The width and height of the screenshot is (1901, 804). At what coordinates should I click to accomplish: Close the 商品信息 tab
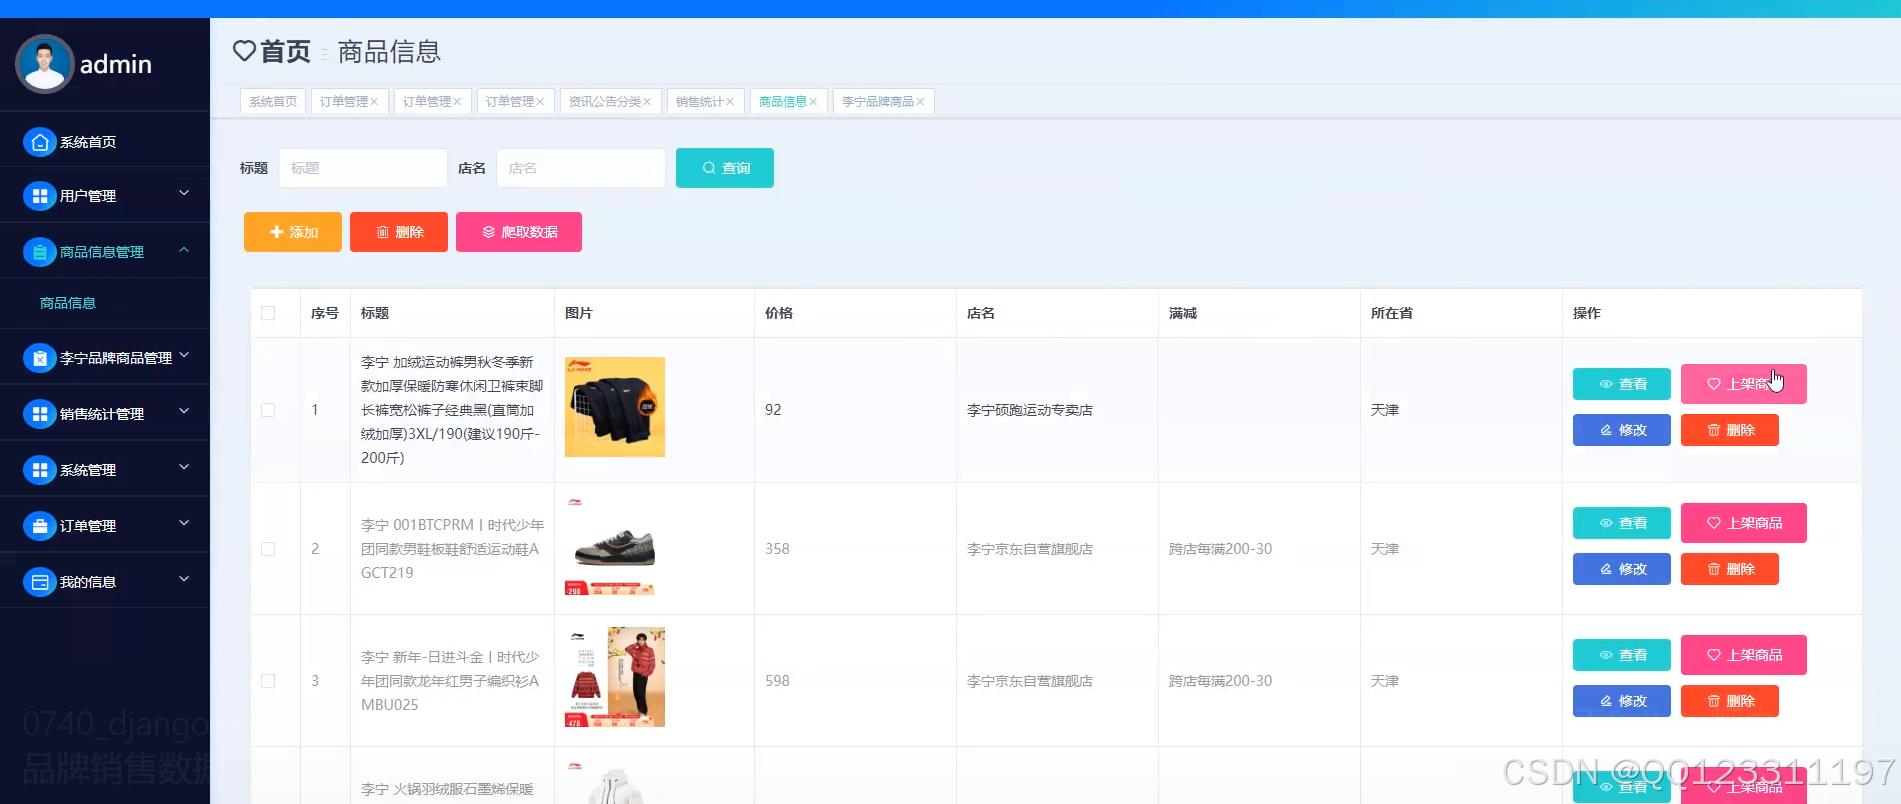pos(813,102)
